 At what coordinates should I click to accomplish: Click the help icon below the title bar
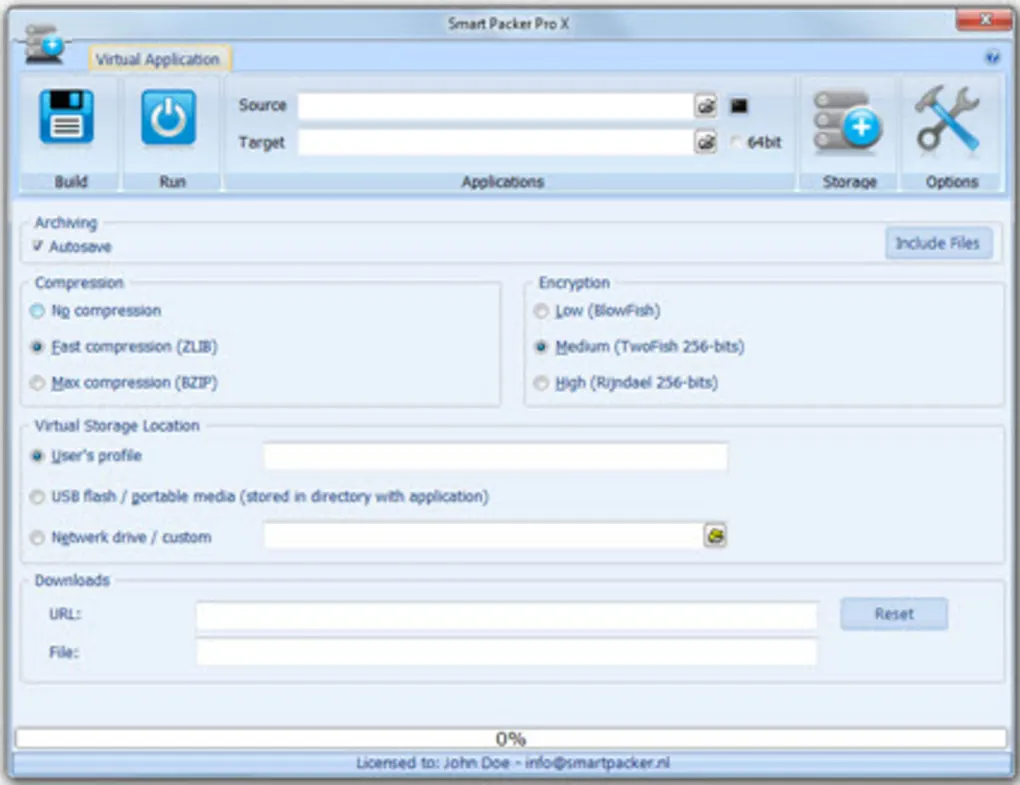[991, 56]
